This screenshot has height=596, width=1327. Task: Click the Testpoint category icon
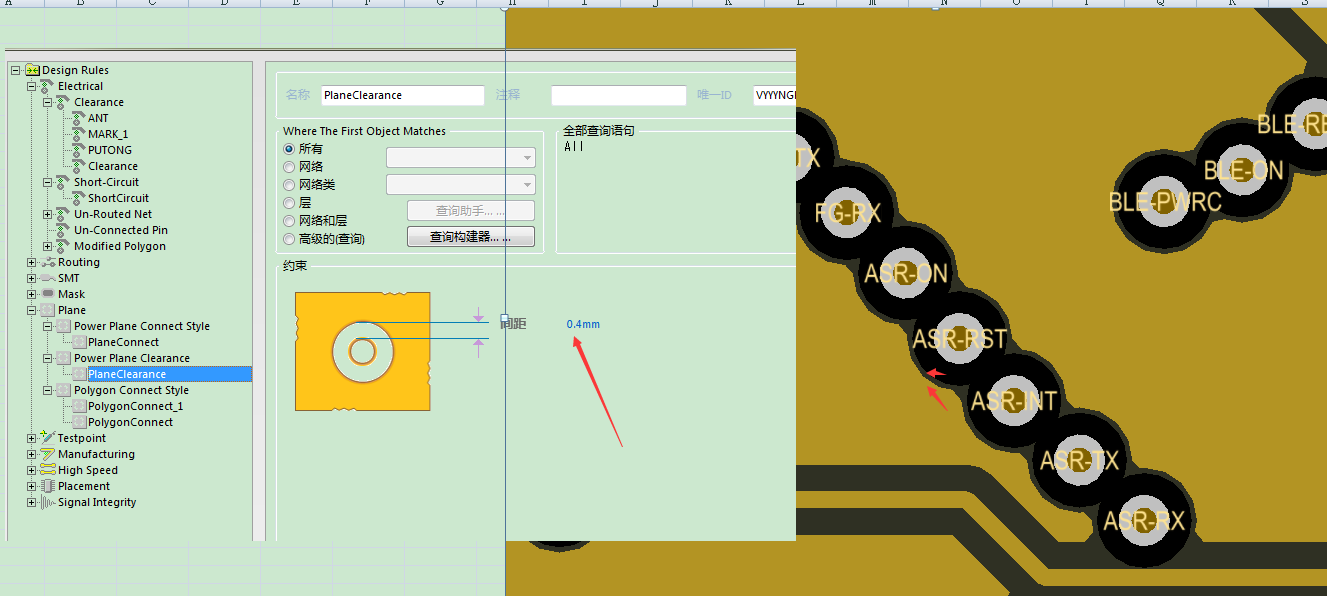coord(47,438)
